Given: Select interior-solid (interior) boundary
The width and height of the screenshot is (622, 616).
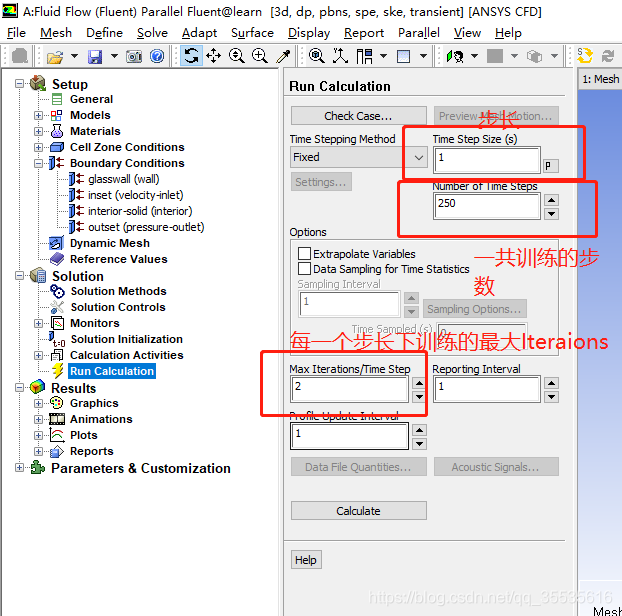Looking at the screenshot, I should (140, 211).
